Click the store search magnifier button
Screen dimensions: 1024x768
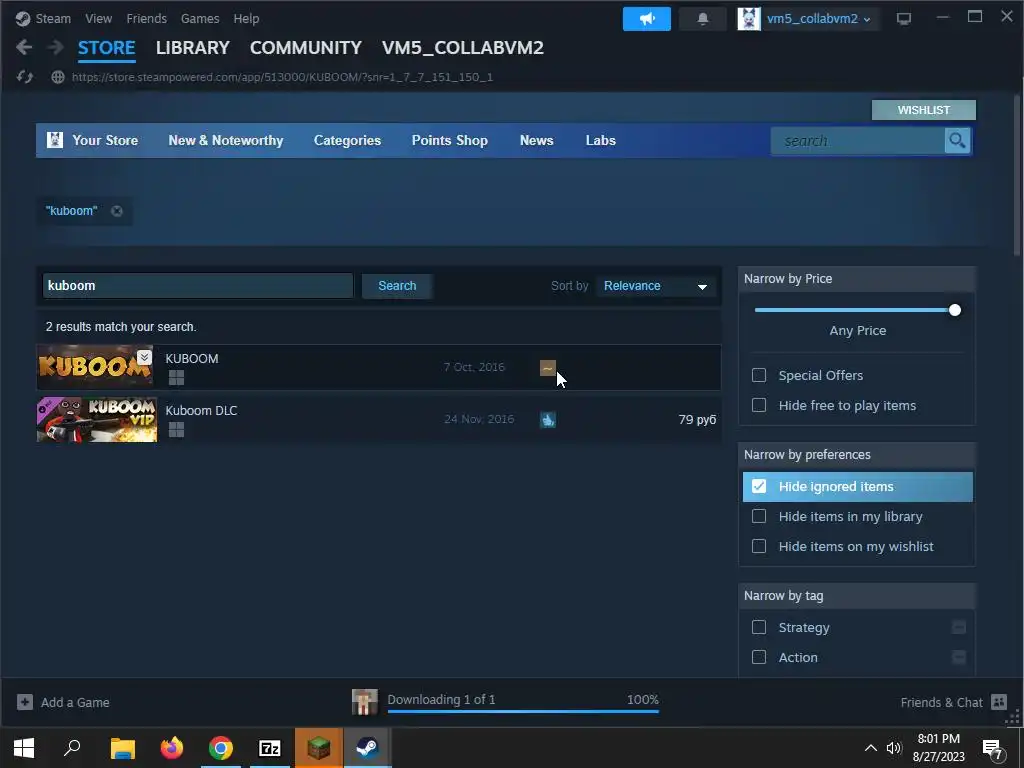(x=957, y=140)
